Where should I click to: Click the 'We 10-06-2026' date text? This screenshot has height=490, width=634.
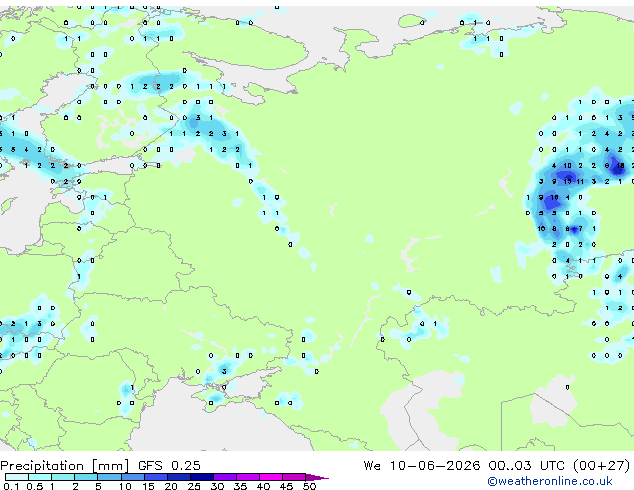[422, 465]
